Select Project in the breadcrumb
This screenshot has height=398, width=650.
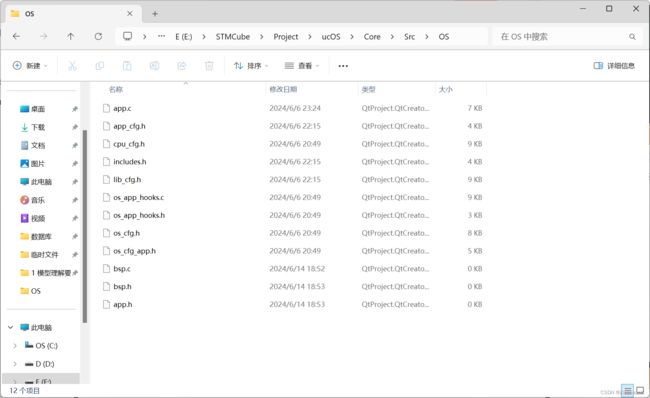pos(286,37)
